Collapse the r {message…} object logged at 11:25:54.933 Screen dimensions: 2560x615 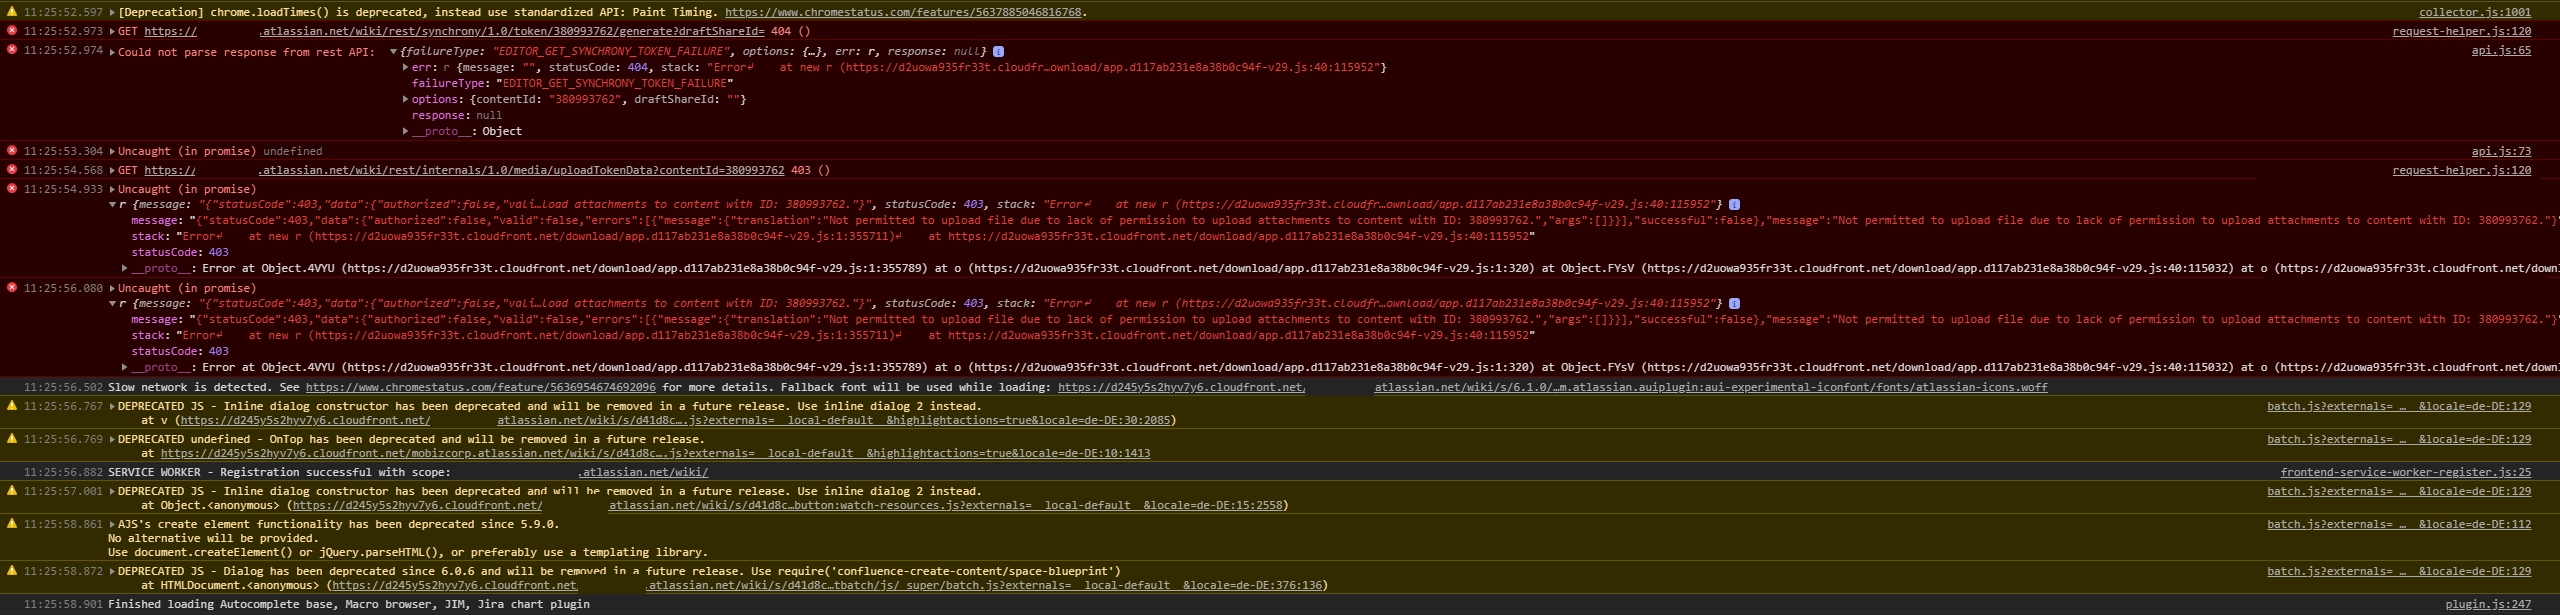point(113,205)
